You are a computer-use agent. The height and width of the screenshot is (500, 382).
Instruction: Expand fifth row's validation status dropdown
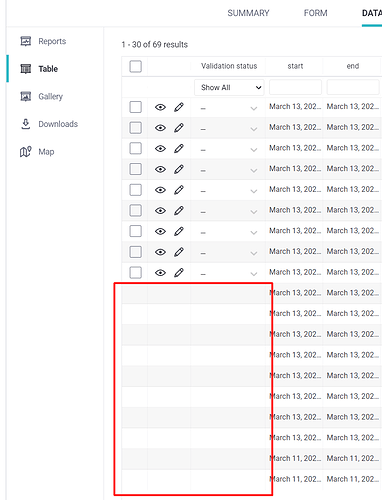(x=254, y=191)
